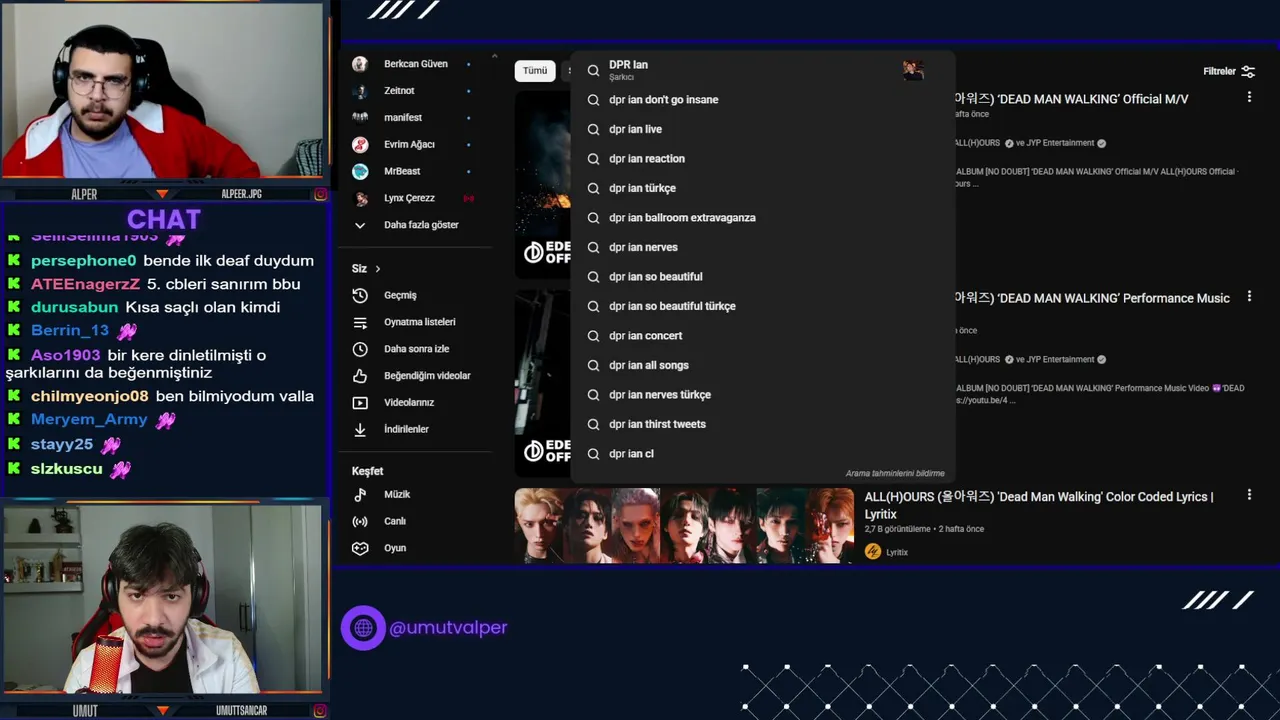
Task: Click İndirilenler download icon
Action: (360, 429)
